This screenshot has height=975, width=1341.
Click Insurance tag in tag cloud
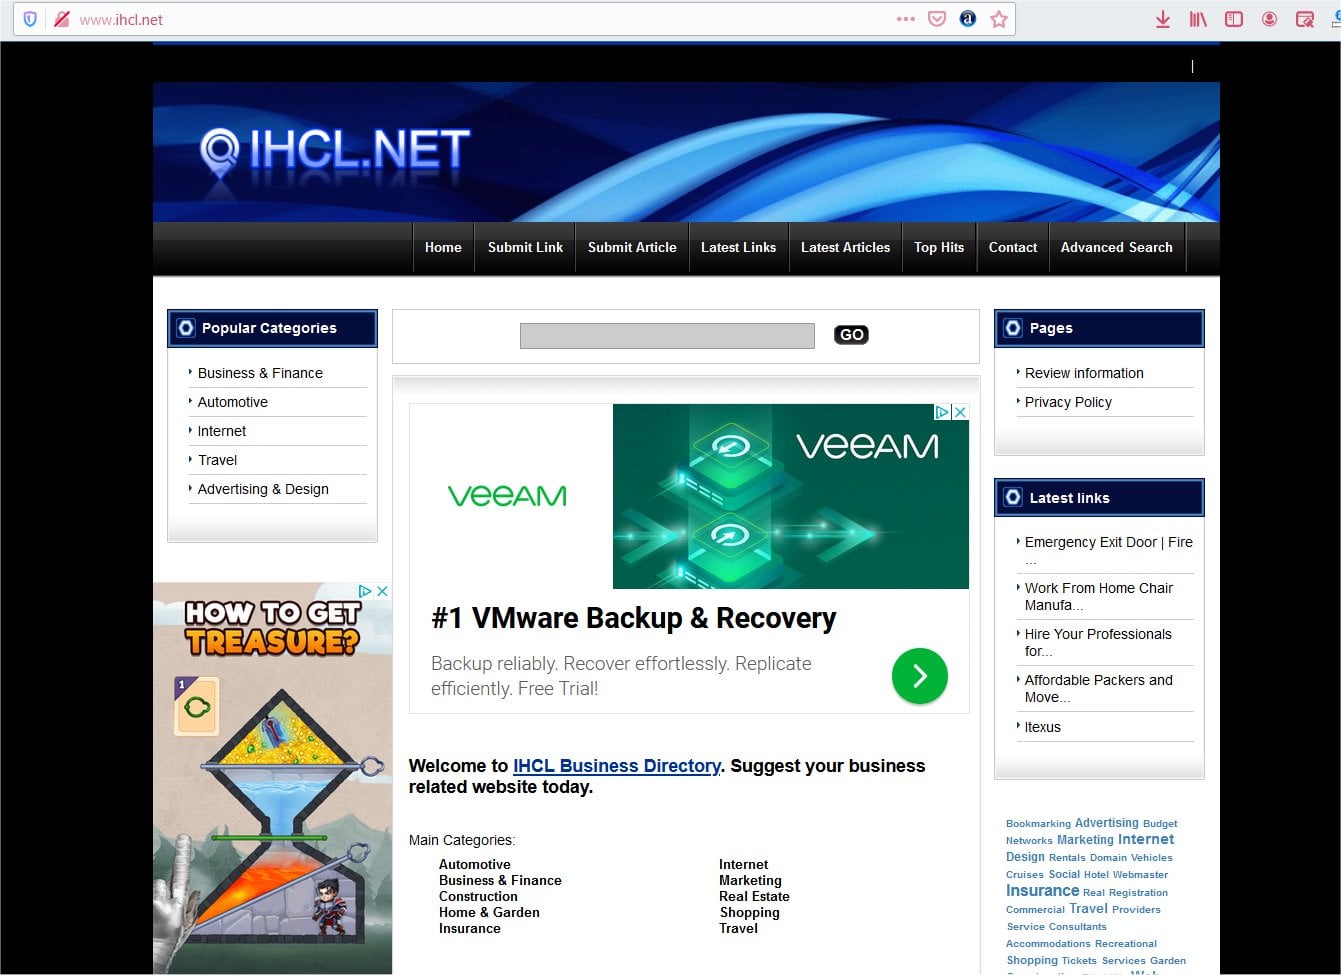tap(1042, 891)
